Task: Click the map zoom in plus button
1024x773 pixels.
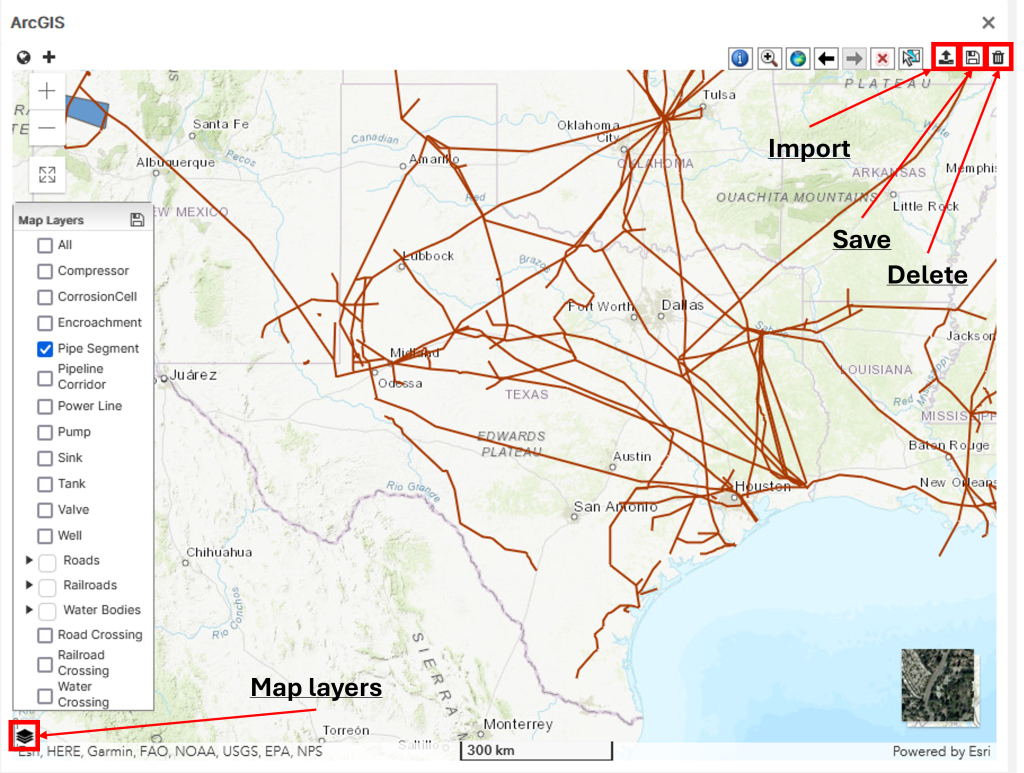Action: click(x=47, y=91)
